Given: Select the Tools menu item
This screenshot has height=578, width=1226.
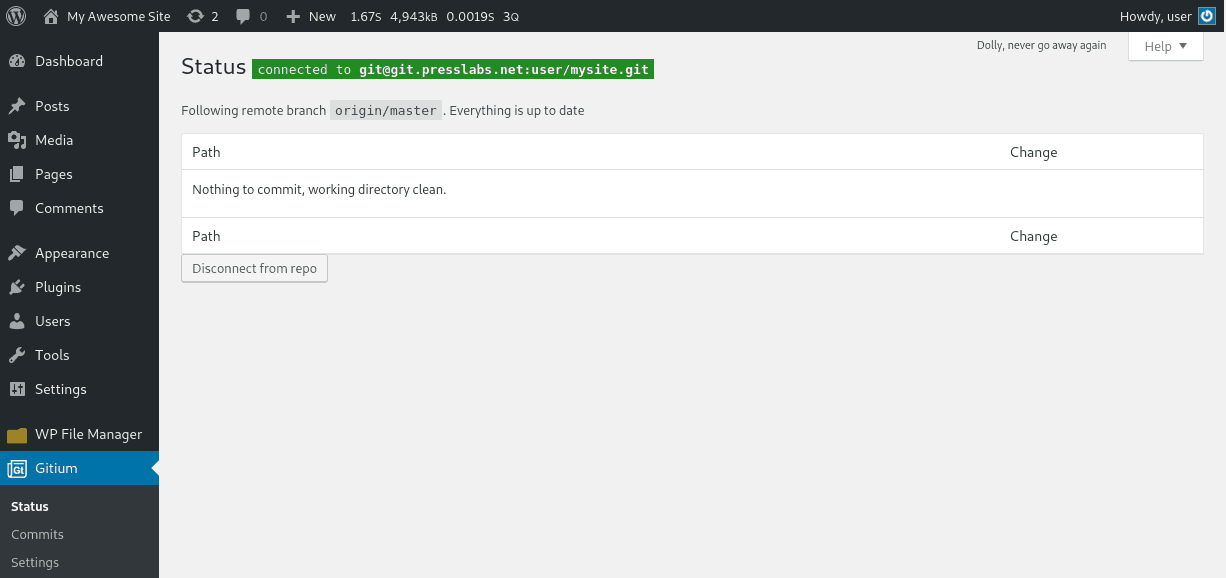Looking at the screenshot, I should click(79, 355).
